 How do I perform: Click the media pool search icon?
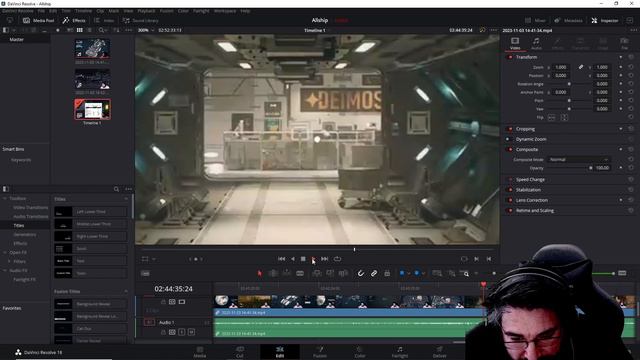pyautogui.click(x=101, y=30)
